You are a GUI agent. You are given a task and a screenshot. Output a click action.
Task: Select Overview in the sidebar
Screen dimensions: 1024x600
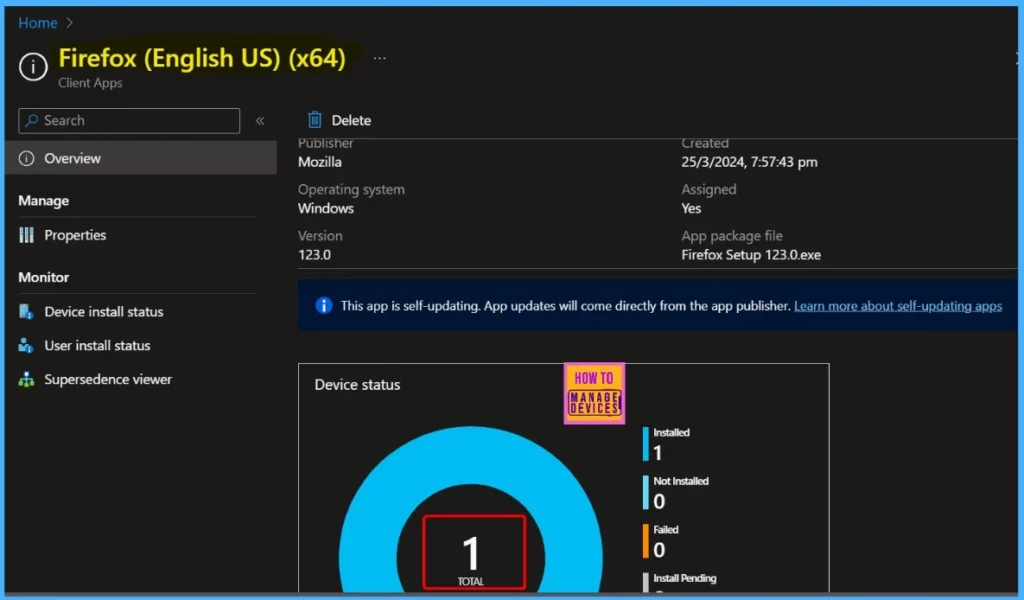pos(141,158)
